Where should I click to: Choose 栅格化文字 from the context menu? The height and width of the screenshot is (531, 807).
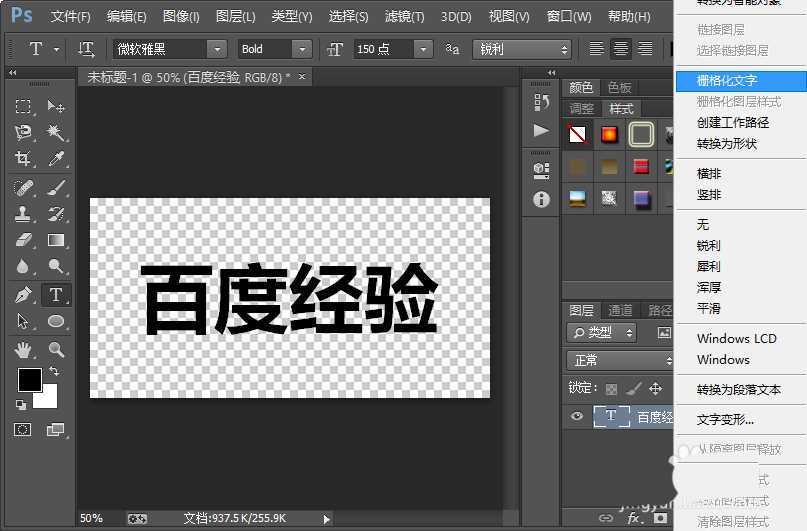pyautogui.click(x=729, y=81)
